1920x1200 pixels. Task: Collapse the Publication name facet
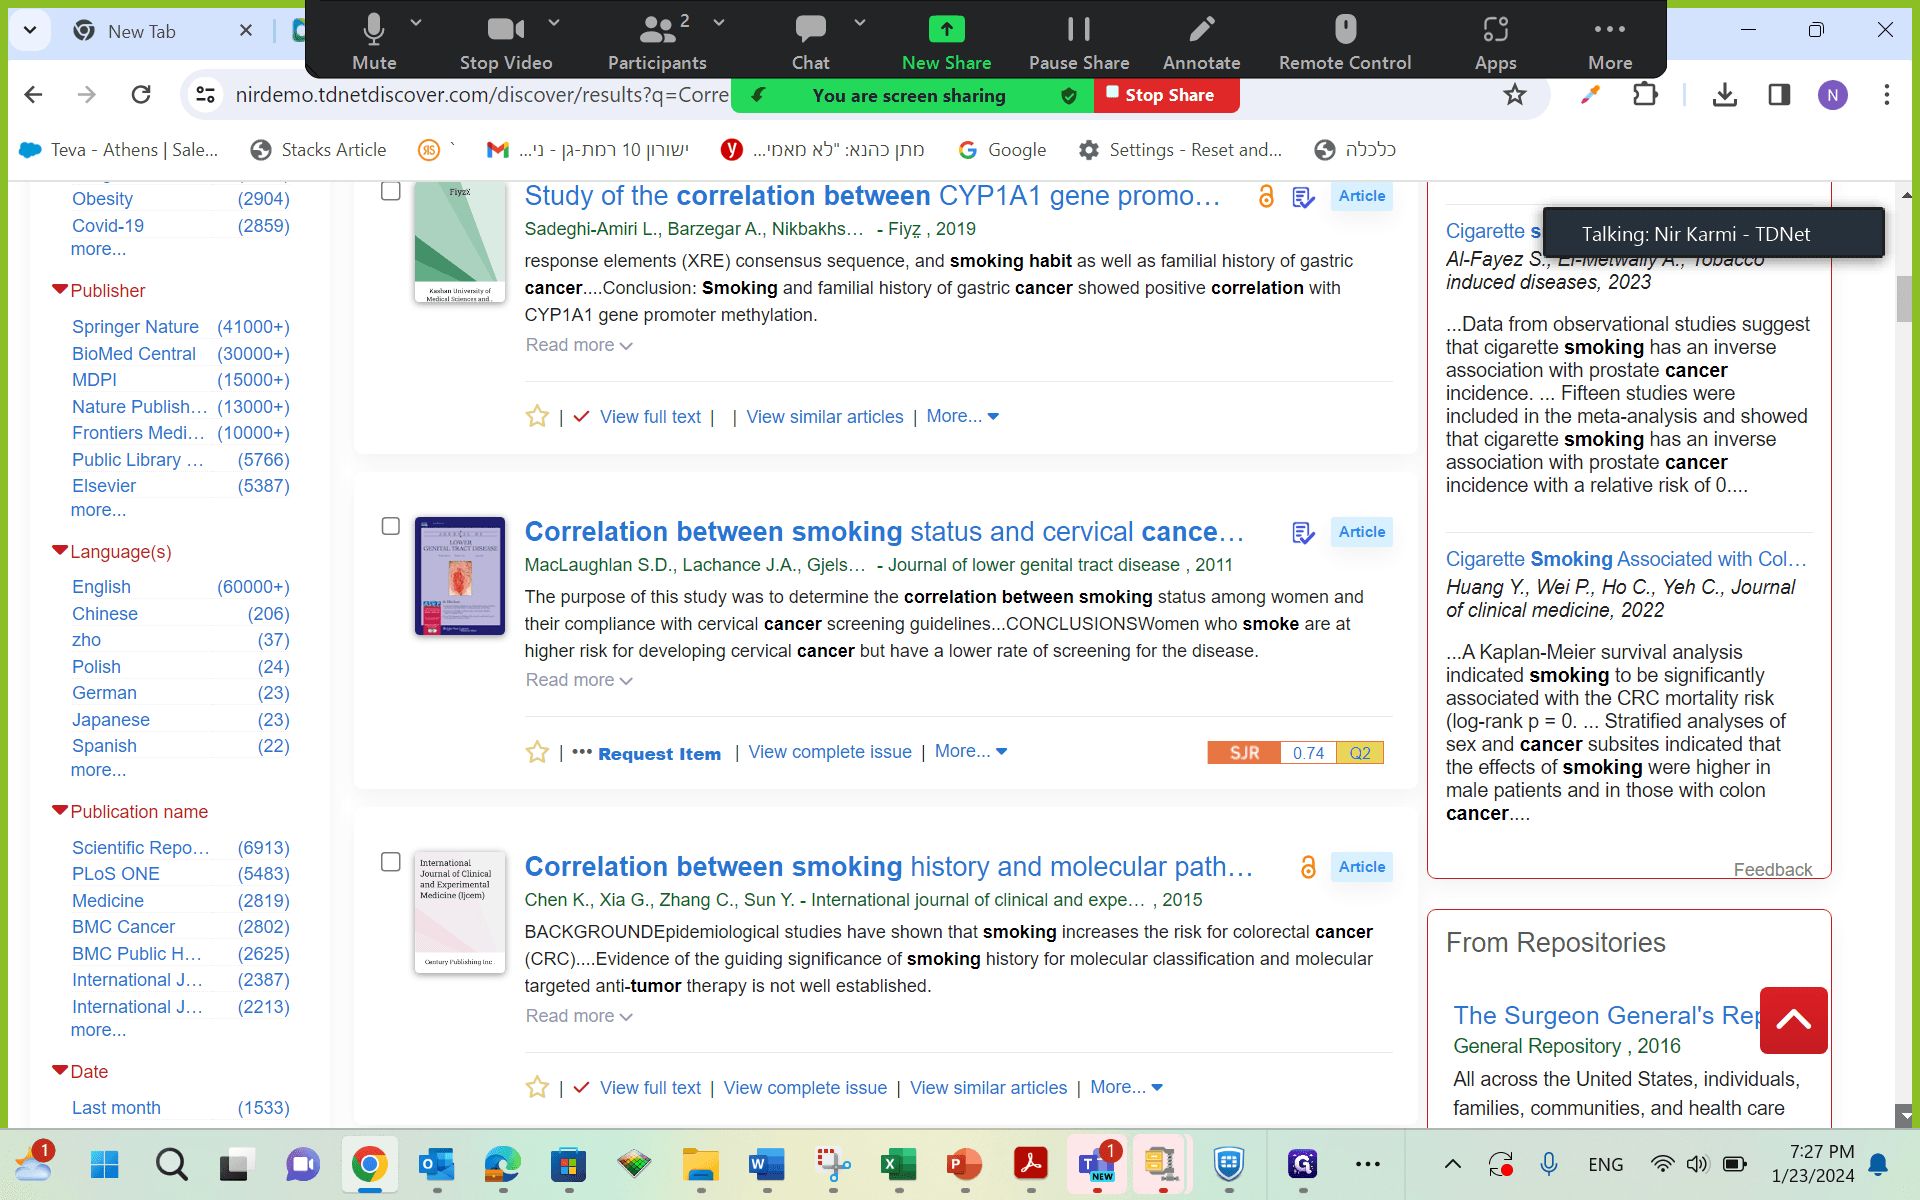60,811
